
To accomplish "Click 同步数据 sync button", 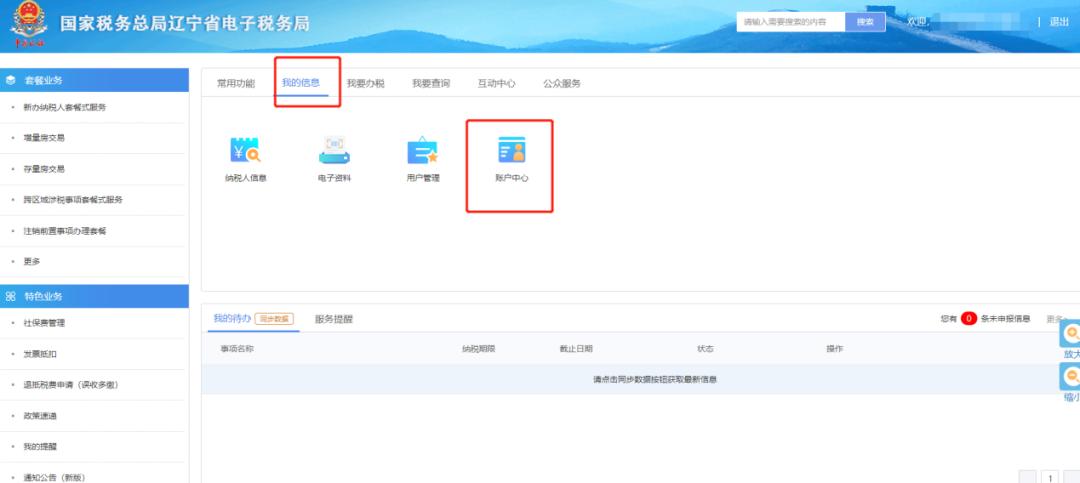I will (274, 319).
